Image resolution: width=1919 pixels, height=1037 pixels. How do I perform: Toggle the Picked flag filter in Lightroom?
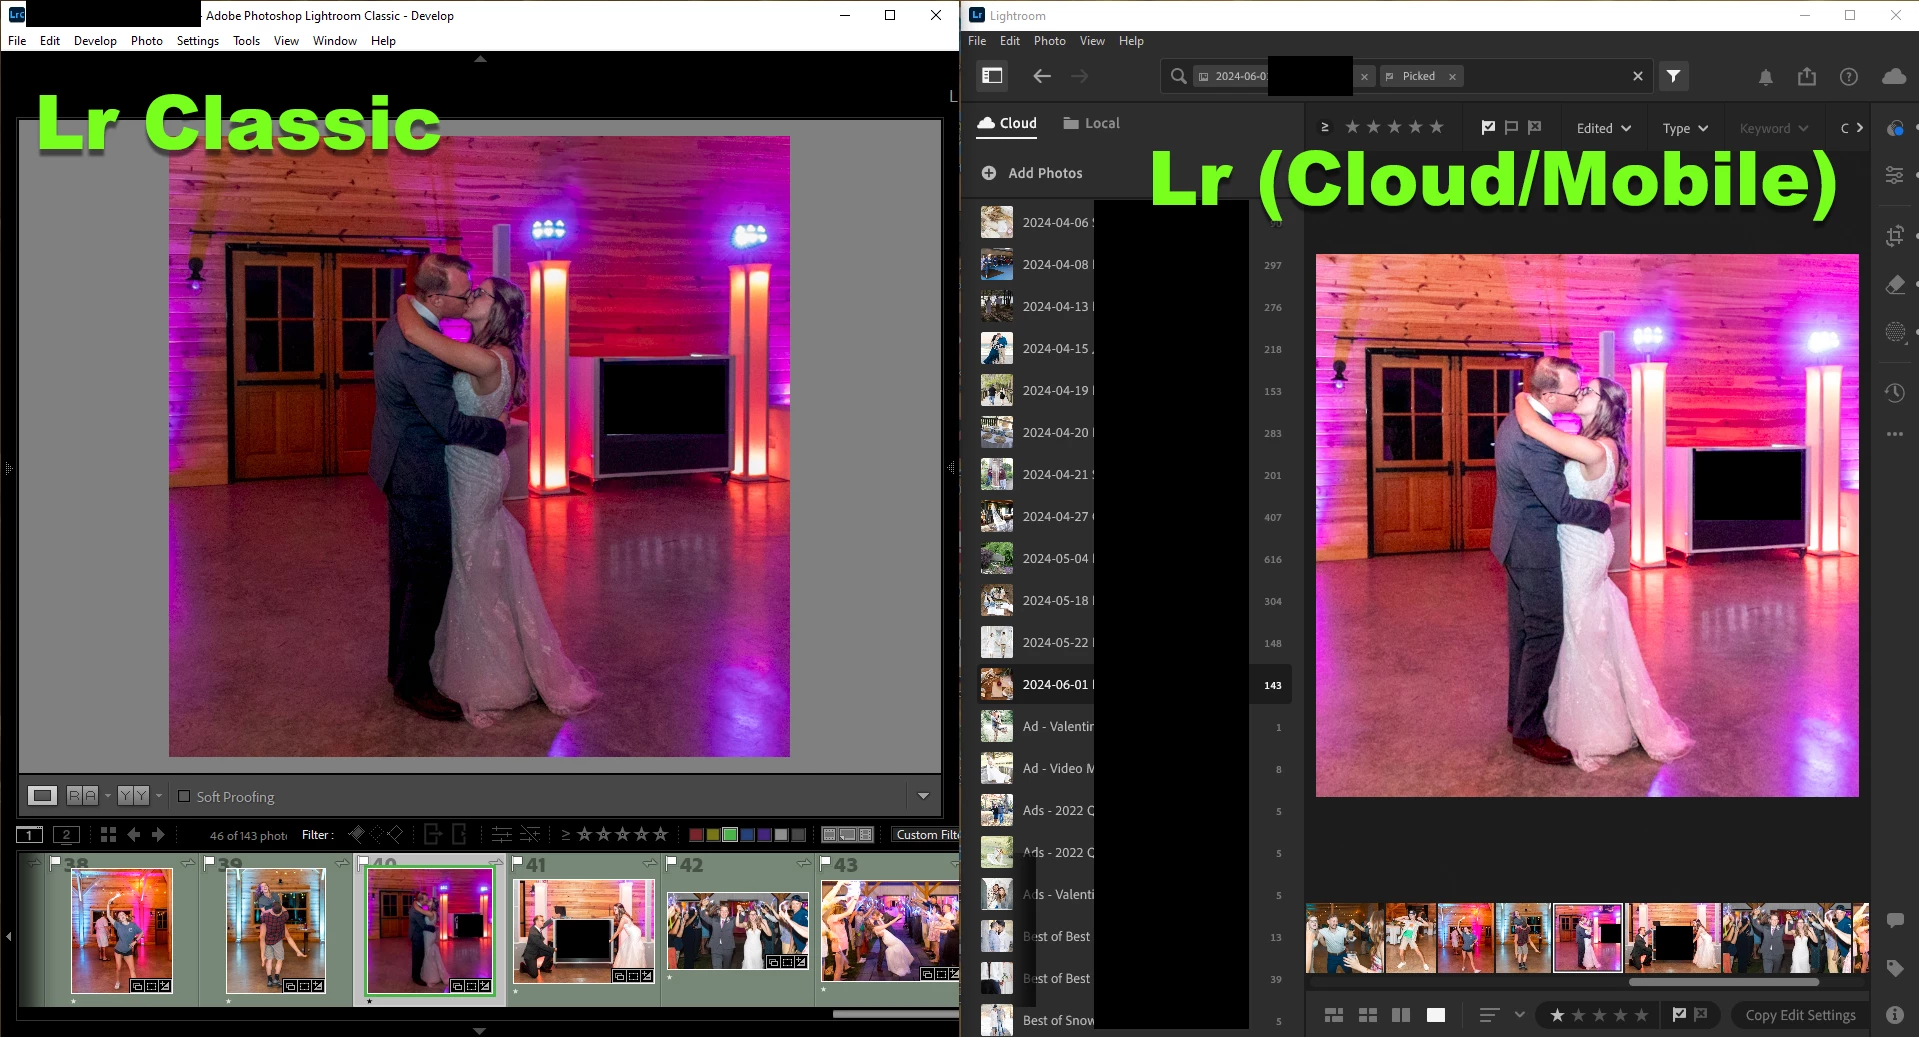(1488, 127)
